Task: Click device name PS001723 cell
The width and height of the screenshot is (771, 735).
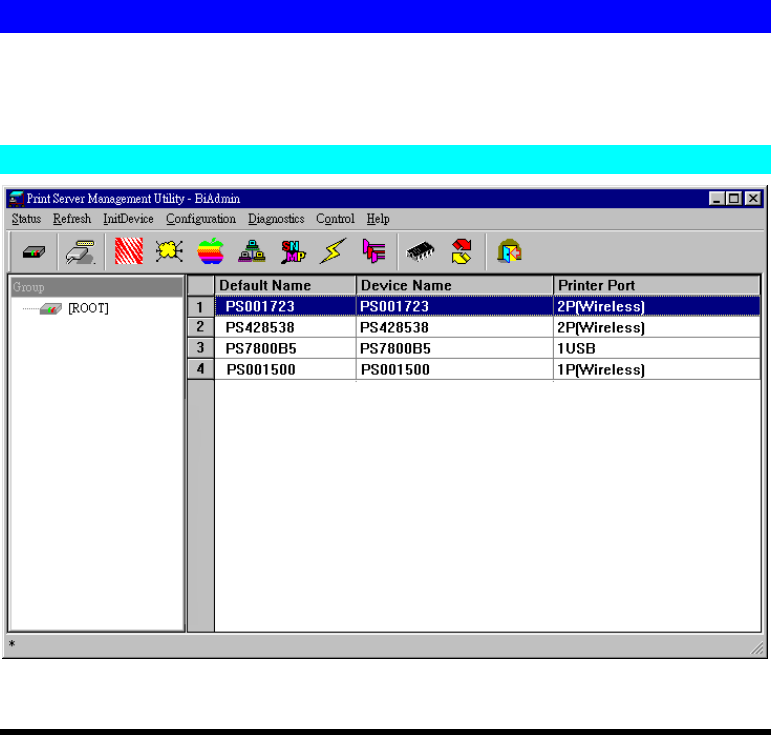Action: tap(454, 307)
